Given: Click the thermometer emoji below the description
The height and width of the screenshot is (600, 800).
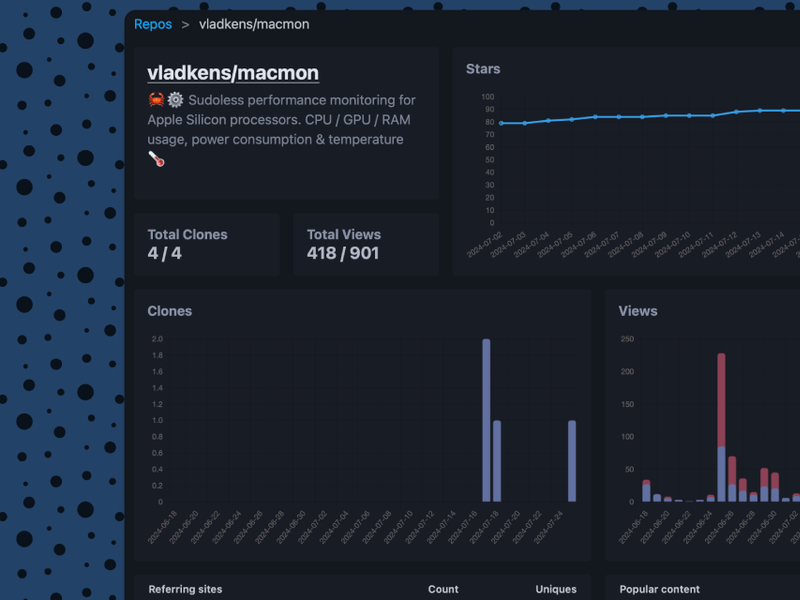Looking at the screenshot, I should [x=156, y=159].
